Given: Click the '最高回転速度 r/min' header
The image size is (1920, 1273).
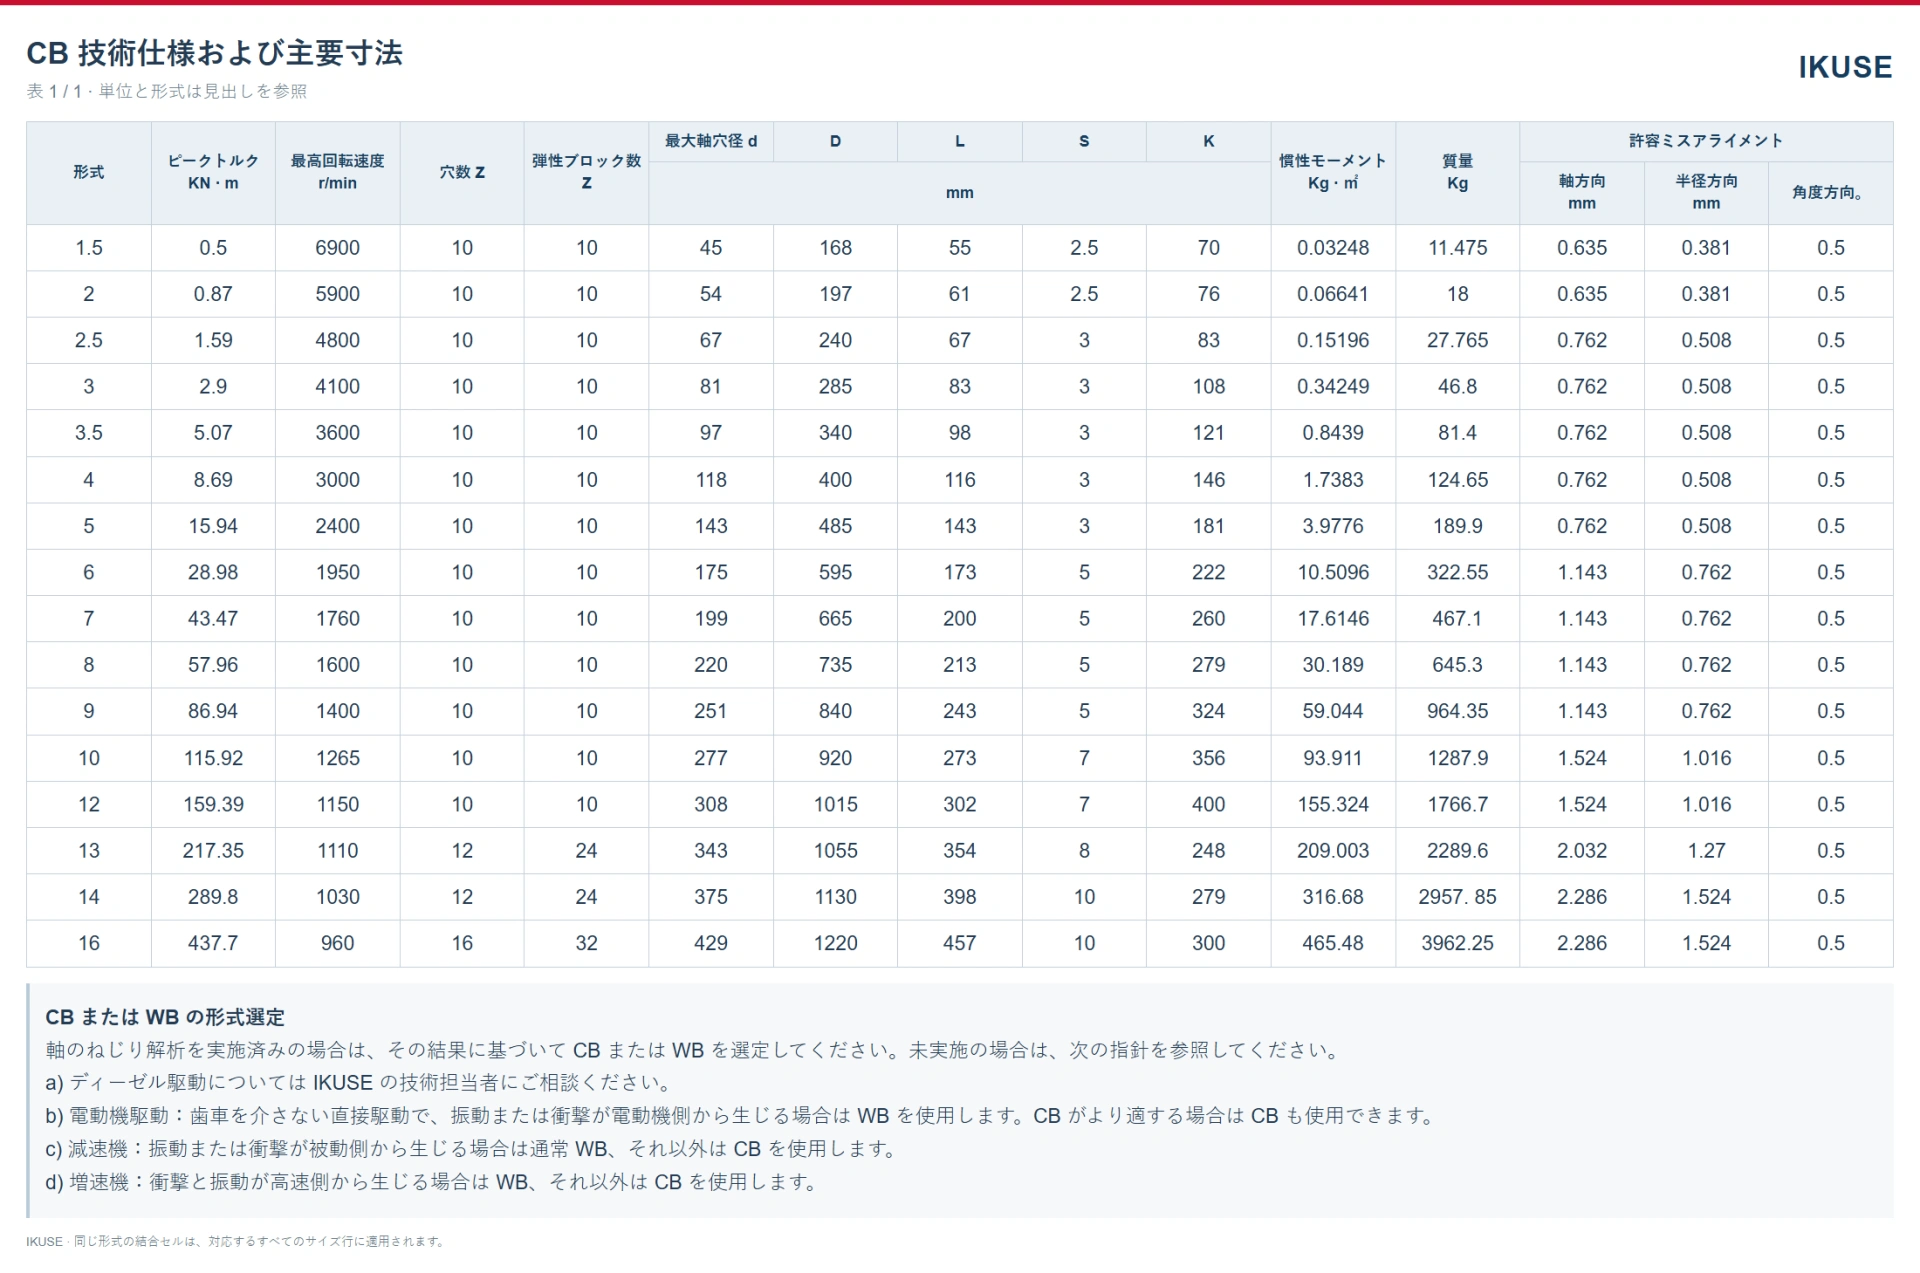Looking at the screenshot, I should click(x=338, y=172).
